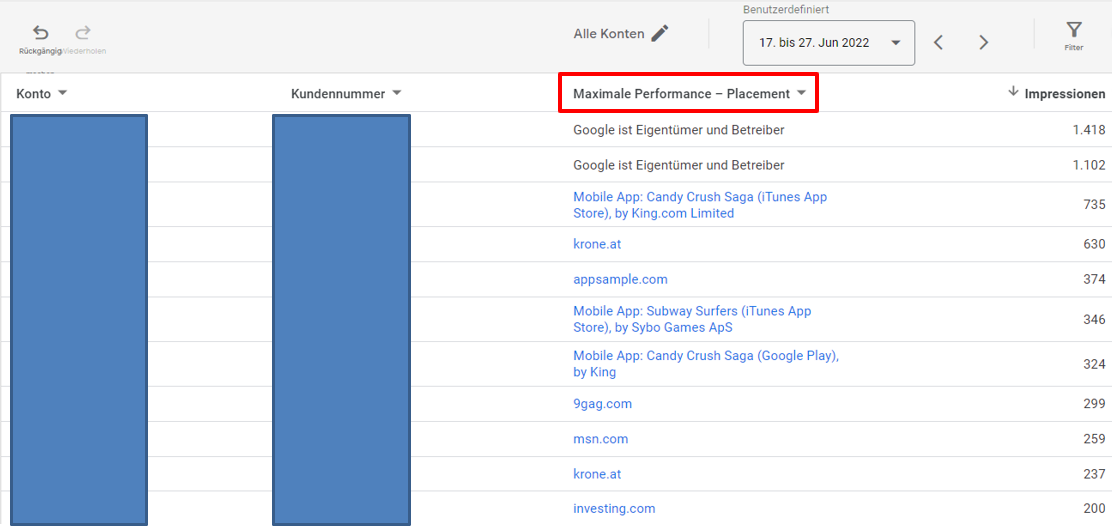
Task: Open the Candy Crush Saga iTunes App Store link
Action: [700, 205]
